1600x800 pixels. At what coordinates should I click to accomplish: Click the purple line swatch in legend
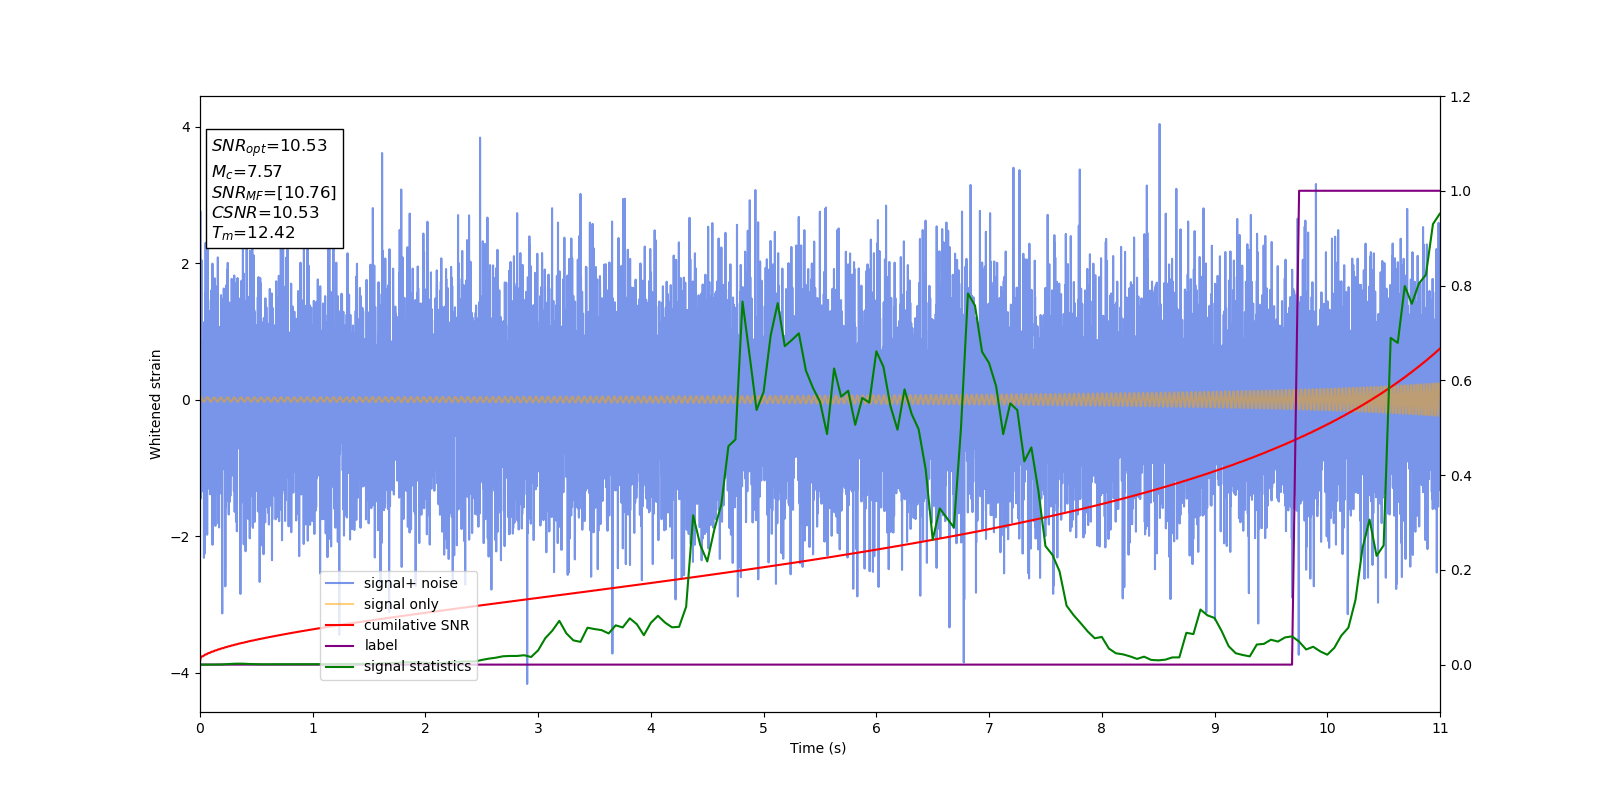click(340, 646)
